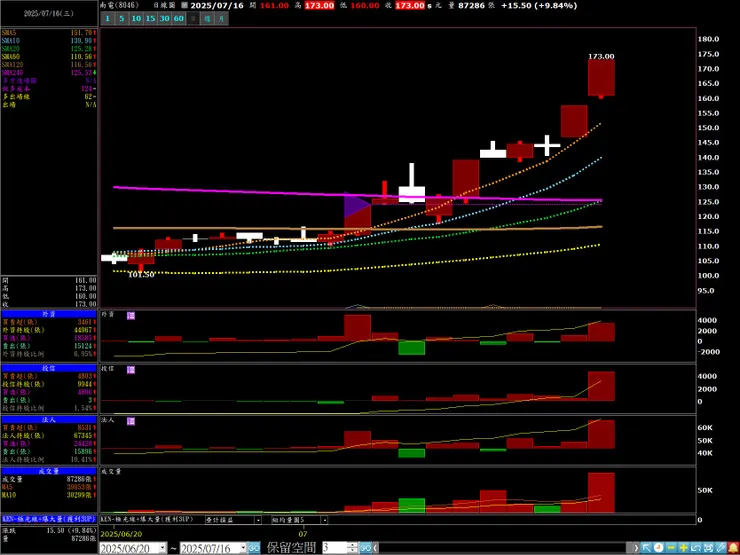Switch chart to weekly (週) timeframe
740x555 pixels.
207,18
